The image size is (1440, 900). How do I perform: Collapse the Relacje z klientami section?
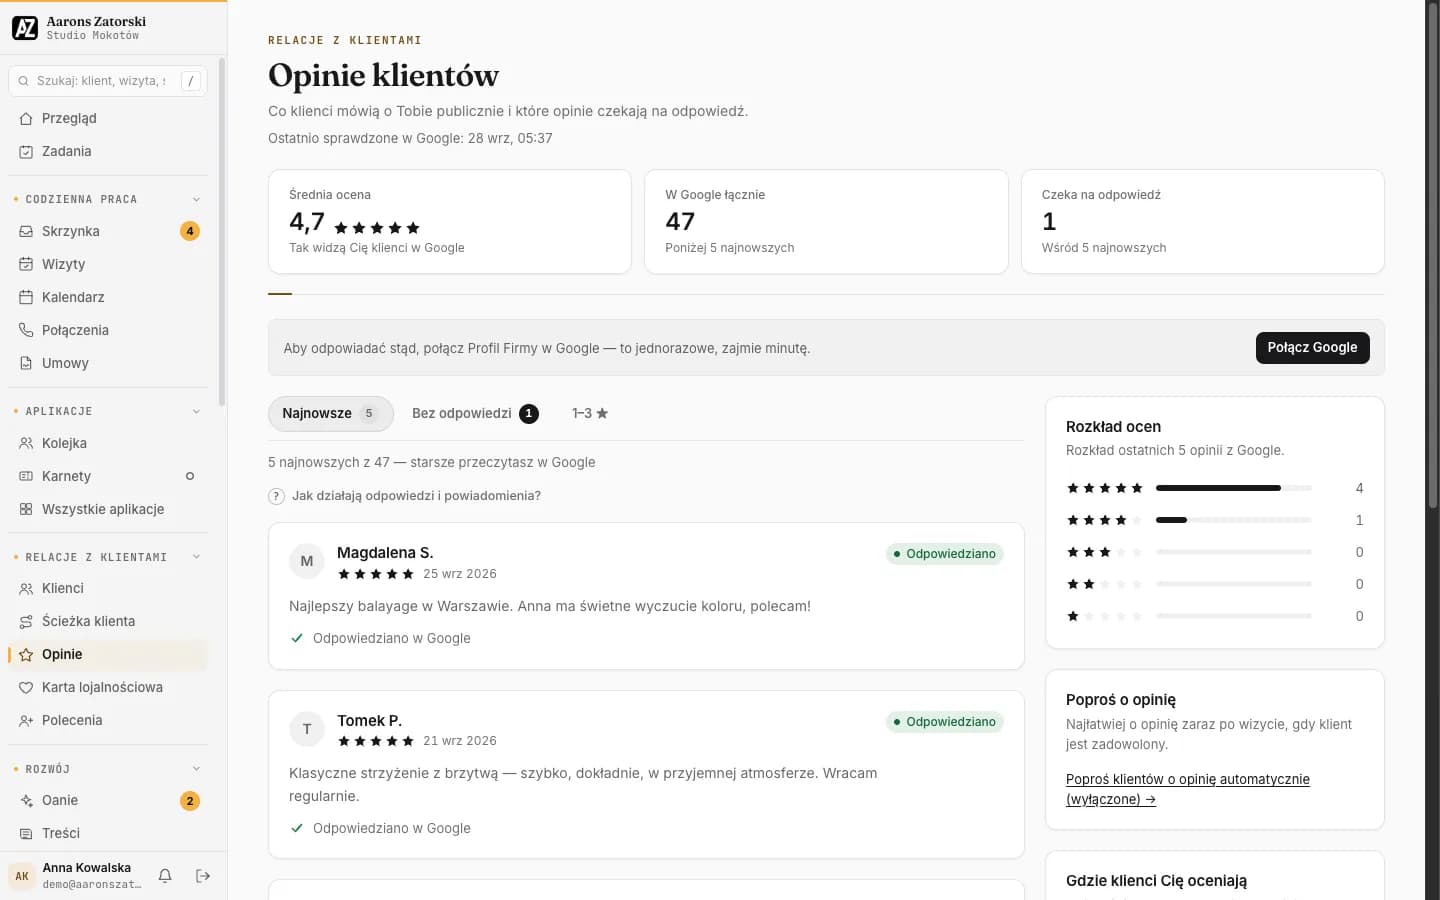coord(196,557)
